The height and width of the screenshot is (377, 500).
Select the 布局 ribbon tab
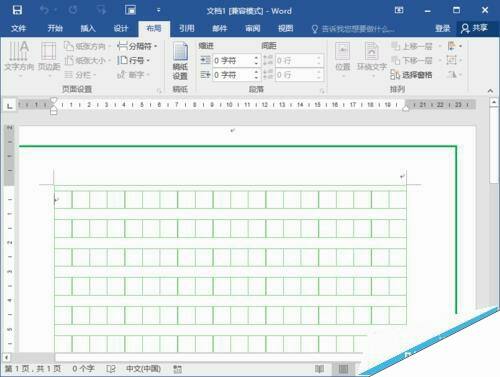coord(154,28)
